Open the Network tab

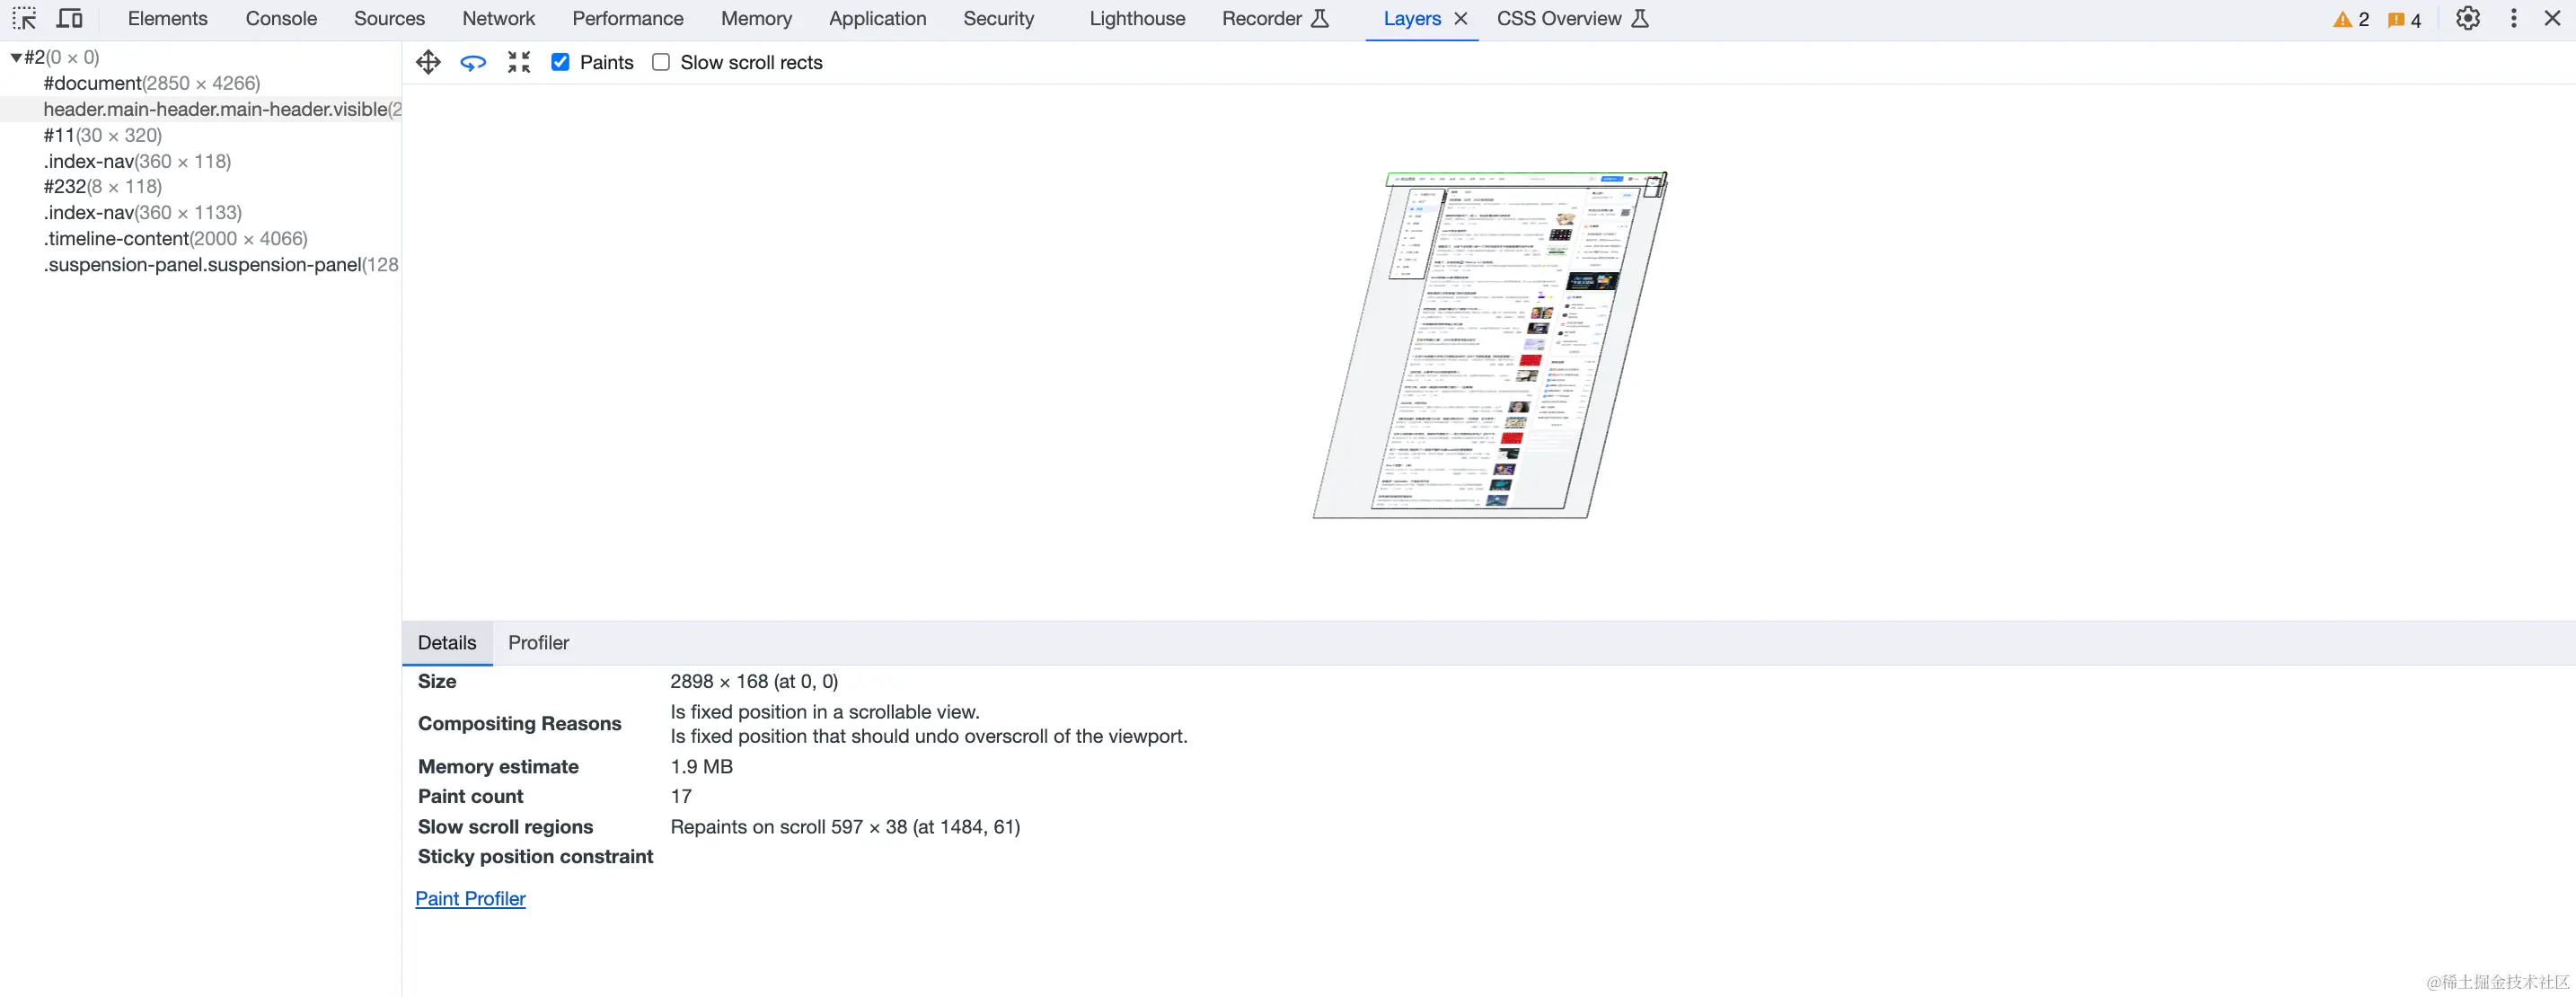coord(498,18)
